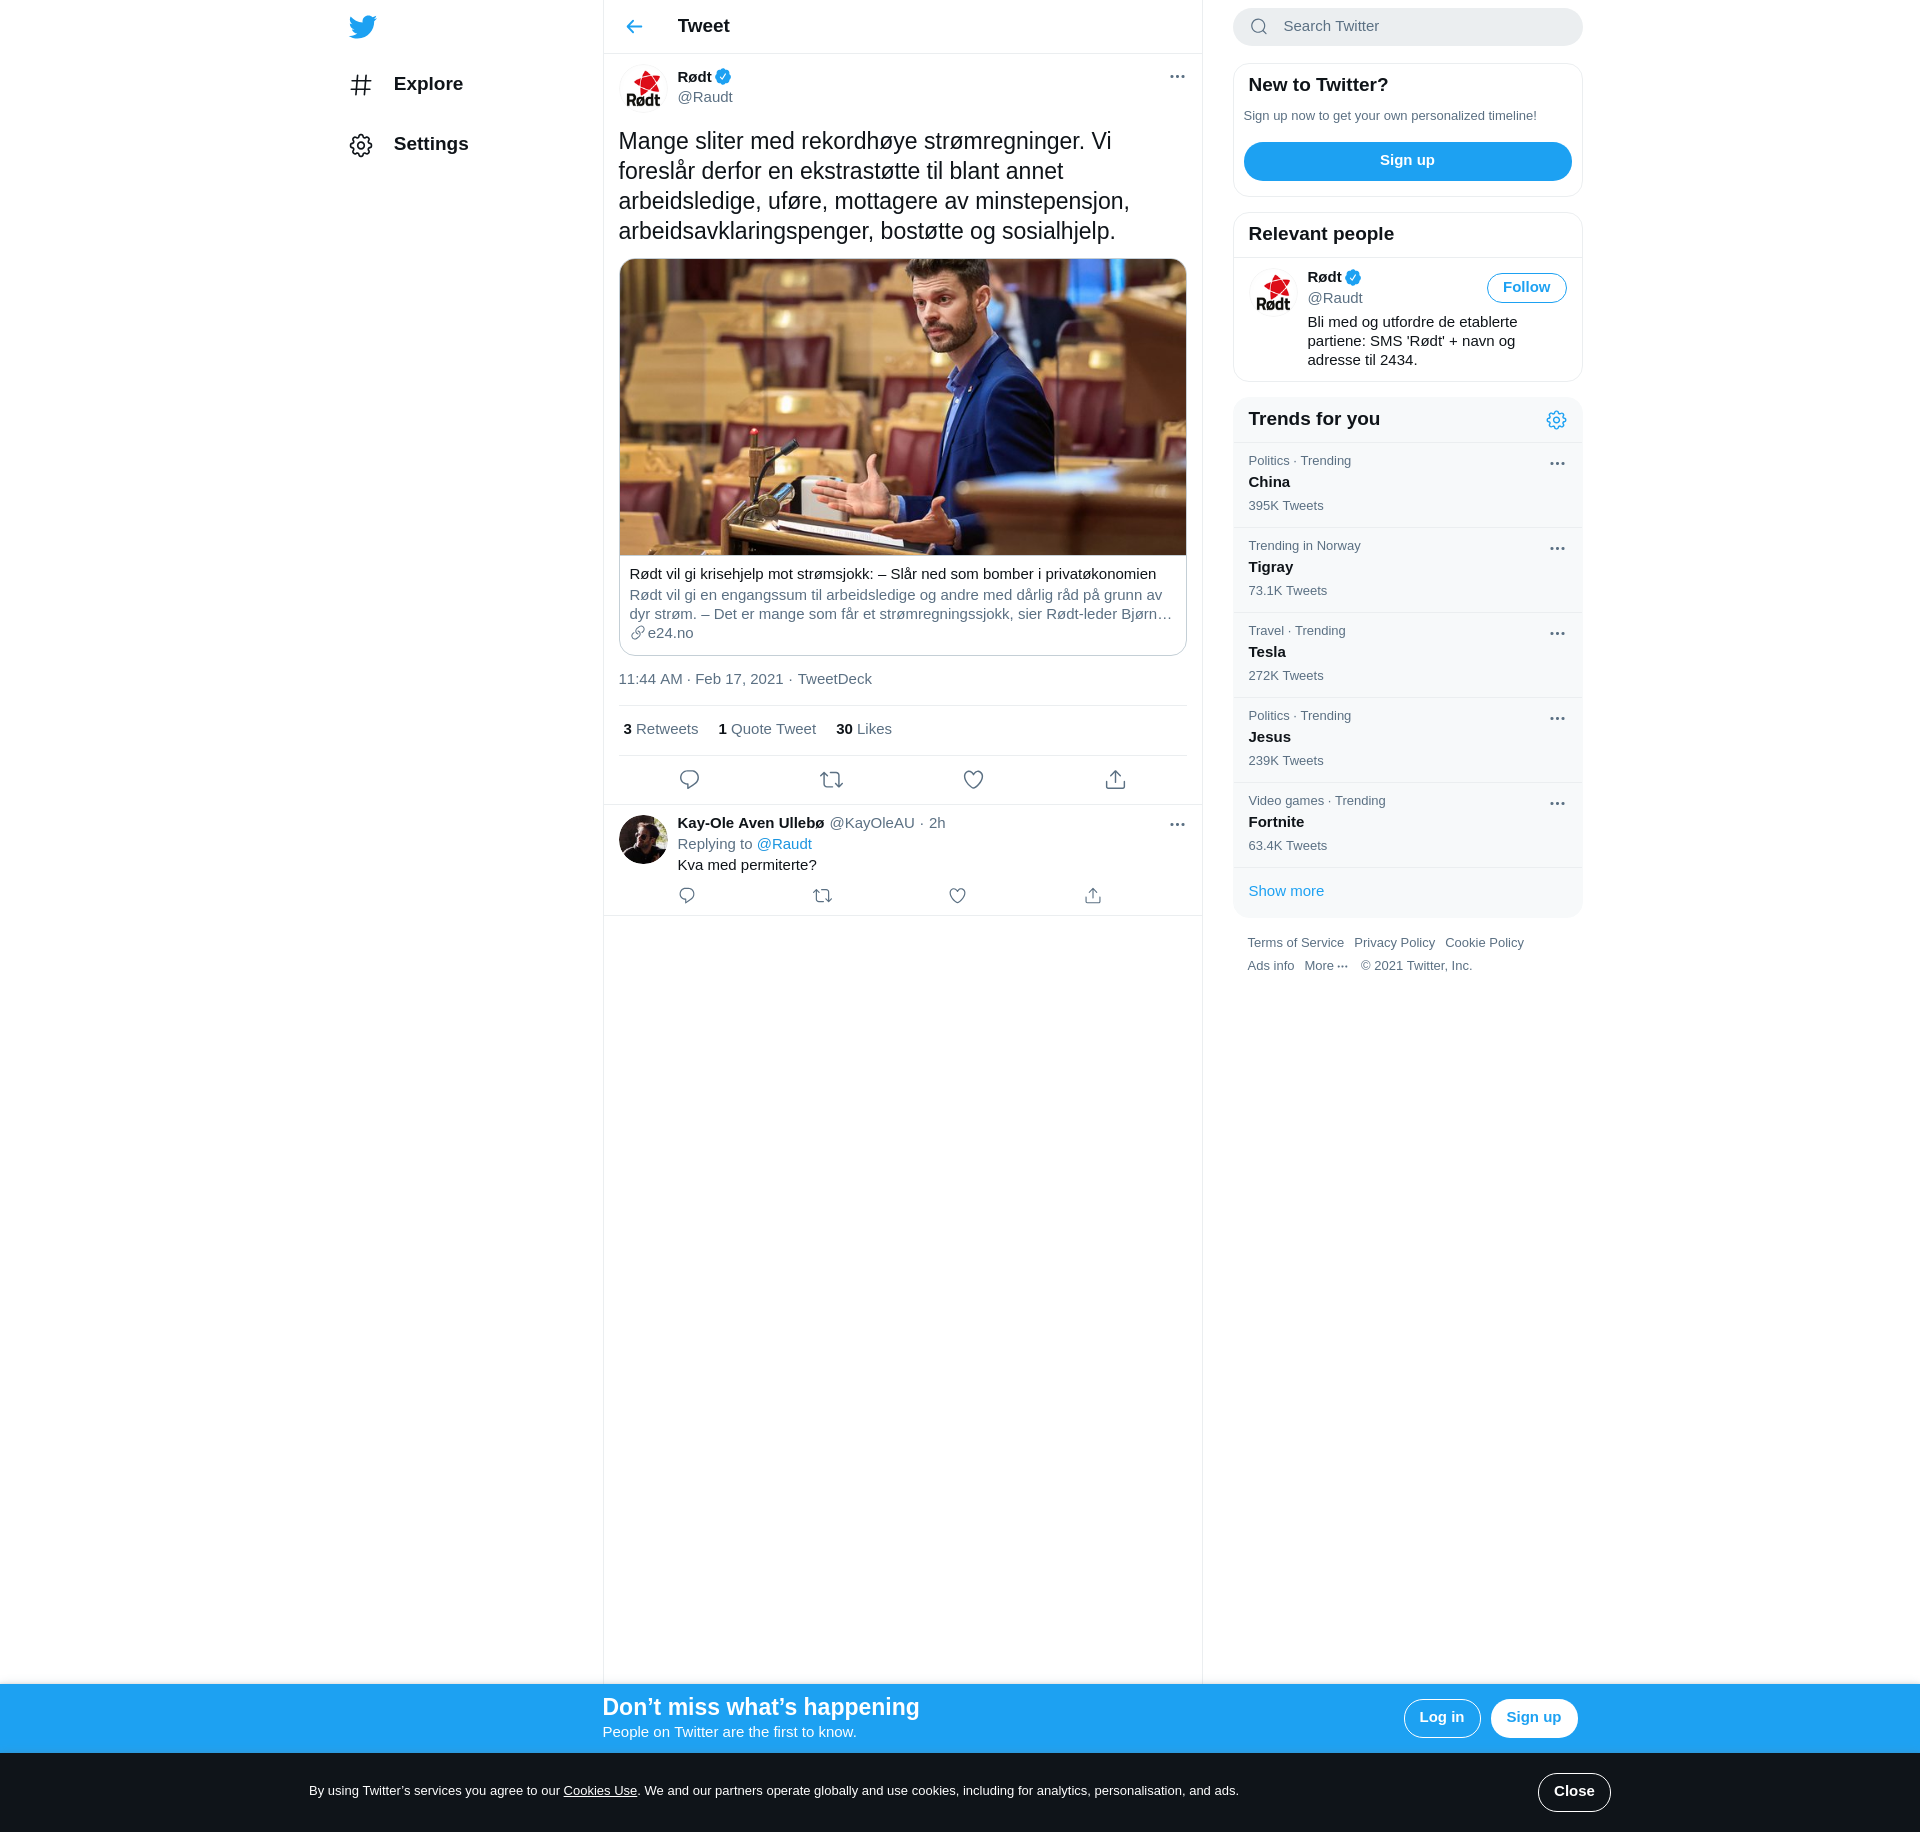Click the Twitter bird logo
This screenshot has height=1832, width=1920.
click(363, 27)
